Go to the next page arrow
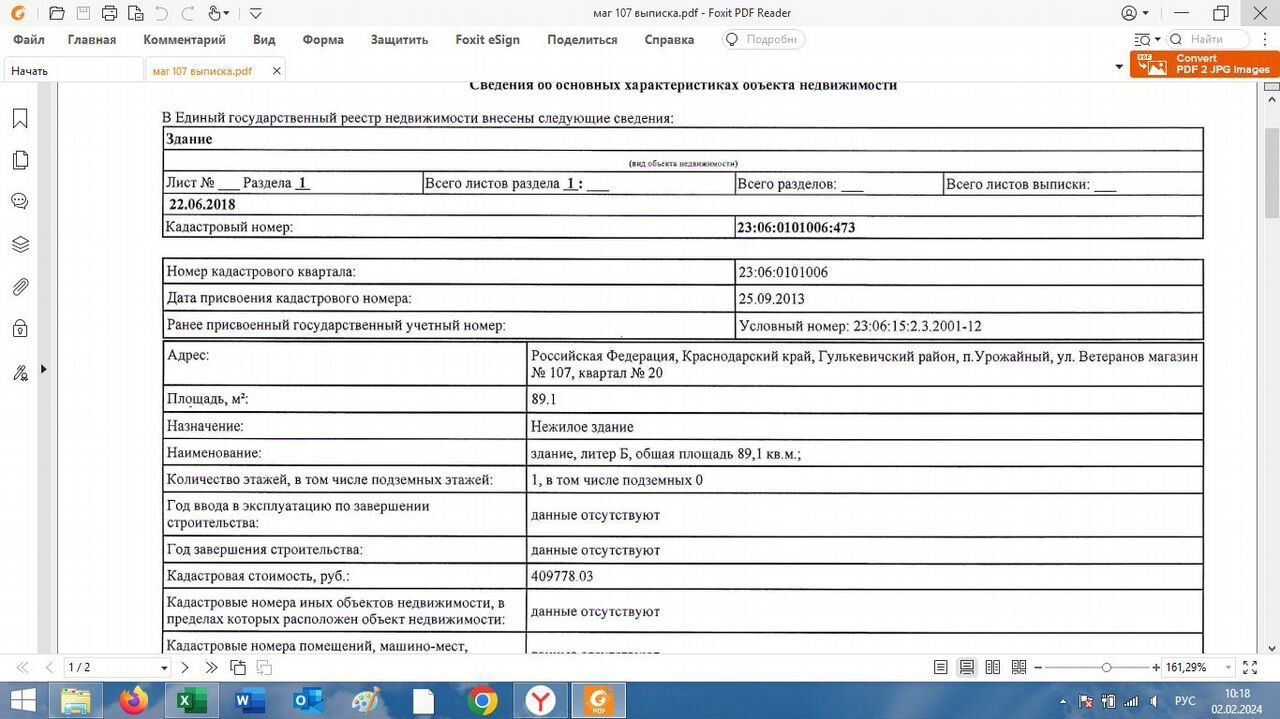The height and width of the screenshot is (719, 1280). point(185,667)
